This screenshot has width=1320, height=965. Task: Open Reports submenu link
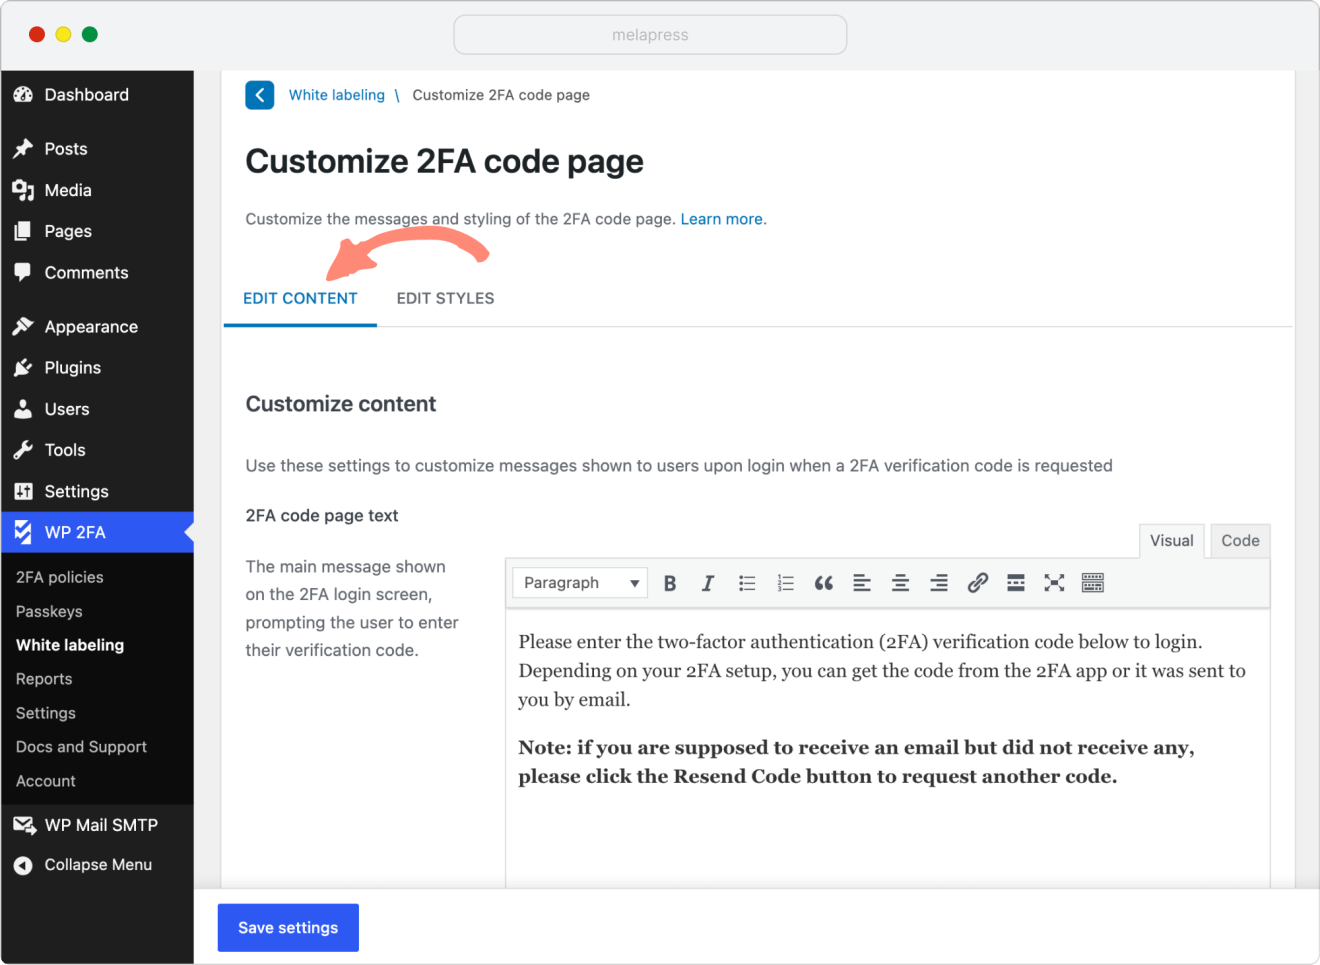click(x=44, y=679)
